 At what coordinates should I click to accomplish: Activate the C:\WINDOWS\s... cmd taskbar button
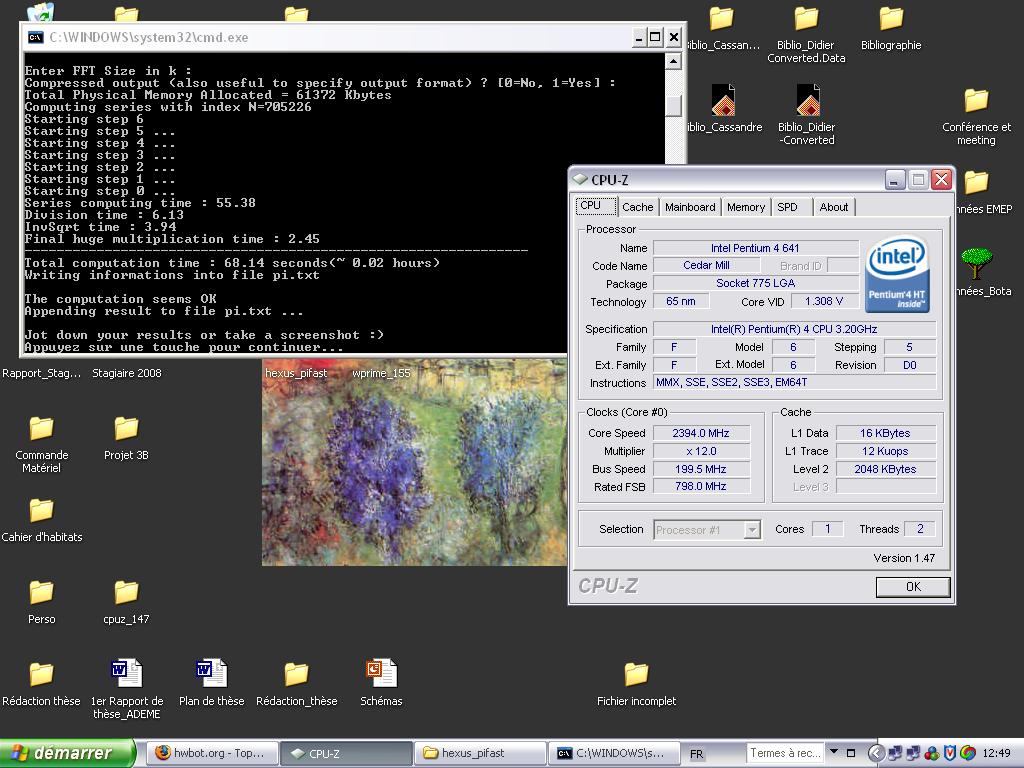click(x=614, y=753)
